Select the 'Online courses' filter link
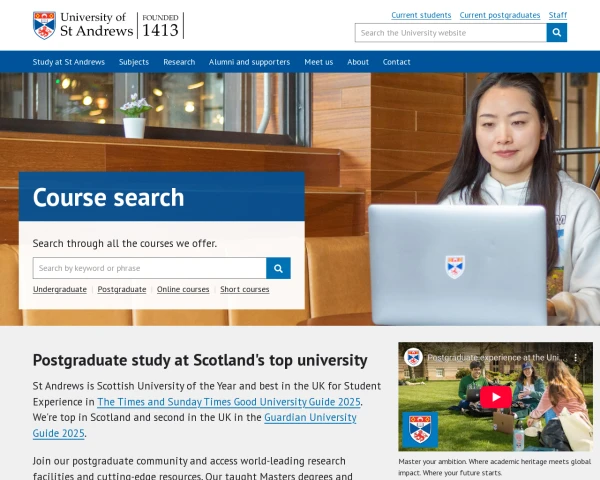 183,289
